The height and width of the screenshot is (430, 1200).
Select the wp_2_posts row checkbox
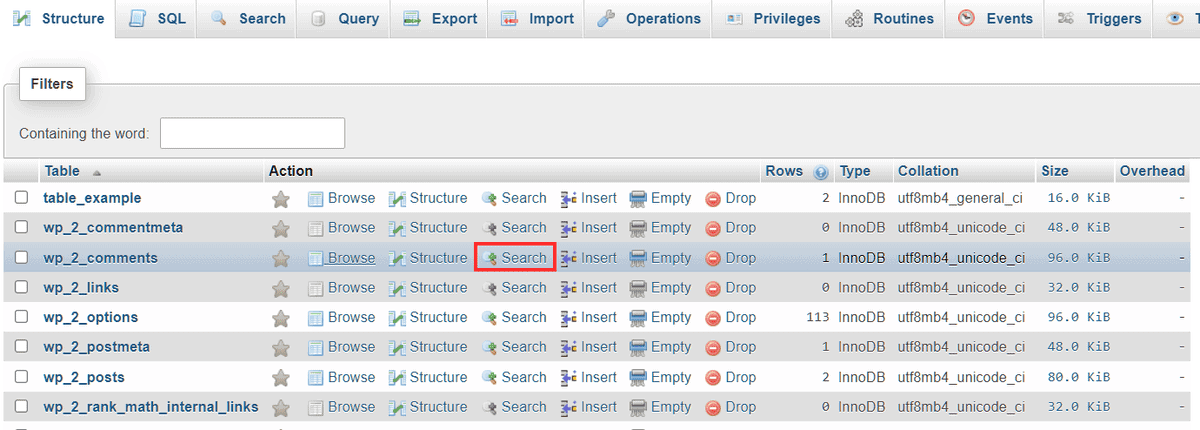[x=21, y=378]
